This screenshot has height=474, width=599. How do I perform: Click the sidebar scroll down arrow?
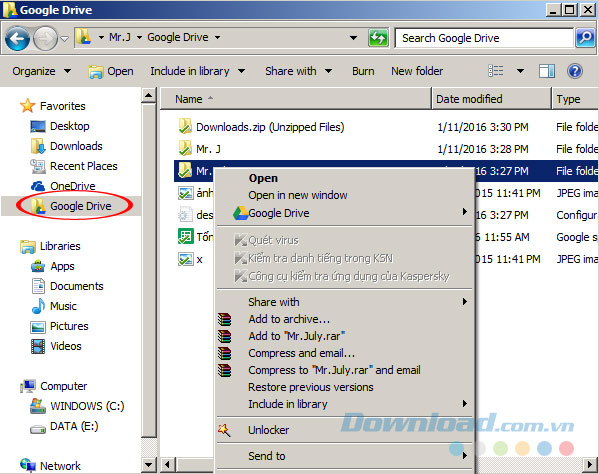(149, 465)
